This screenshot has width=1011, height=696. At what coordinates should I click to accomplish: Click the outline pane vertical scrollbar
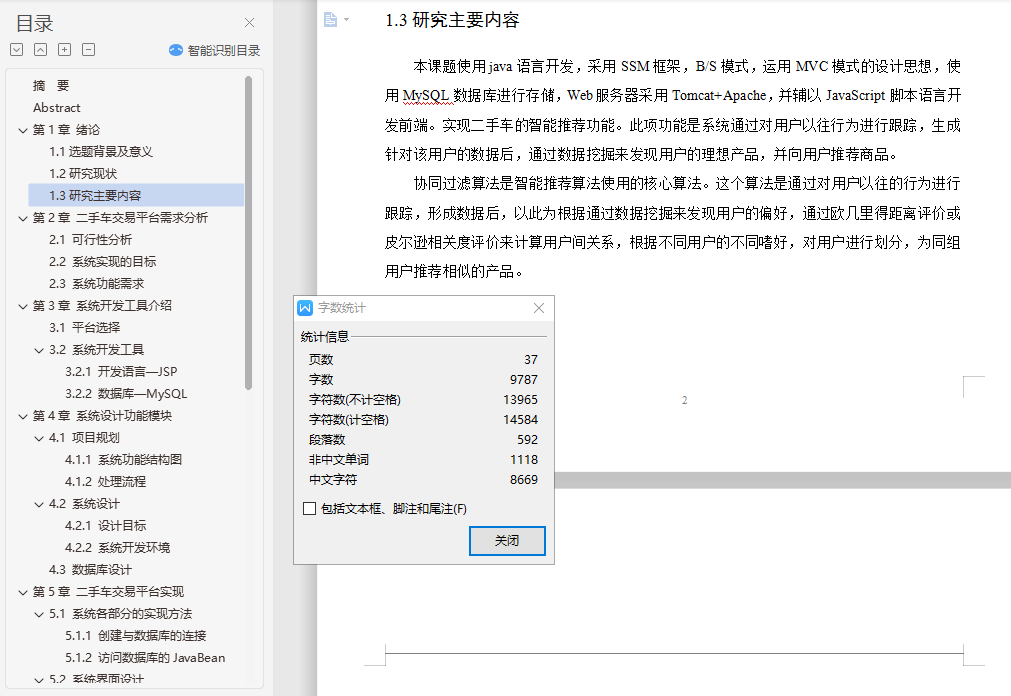coord(248,232)
